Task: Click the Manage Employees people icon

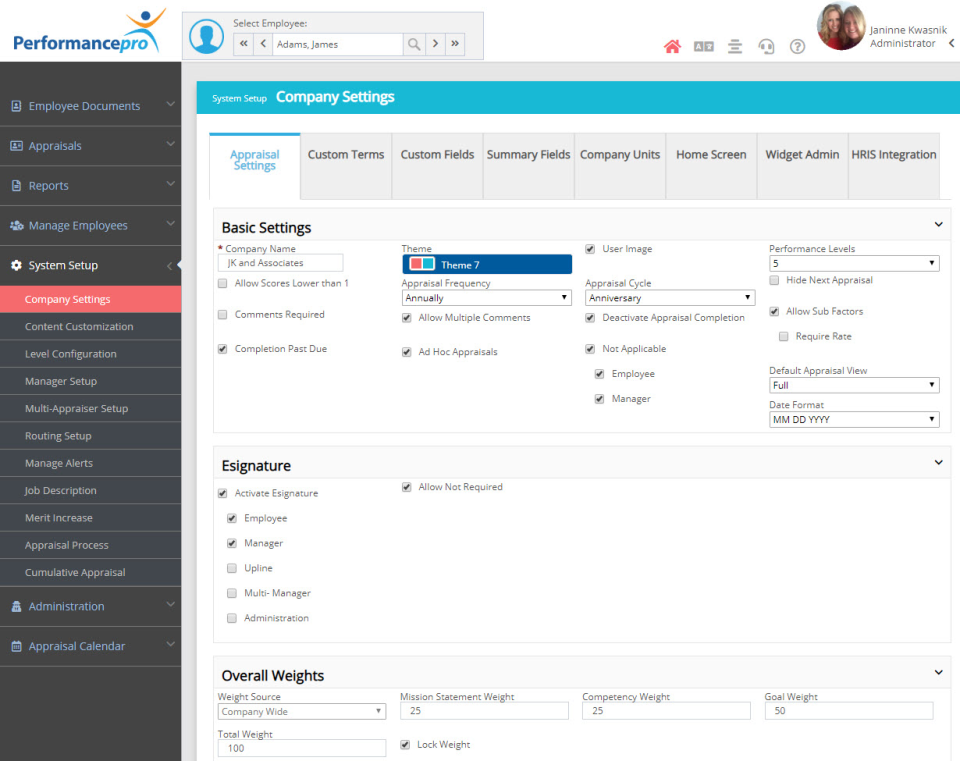Action: pyautogui.click(x=17, y=225)
